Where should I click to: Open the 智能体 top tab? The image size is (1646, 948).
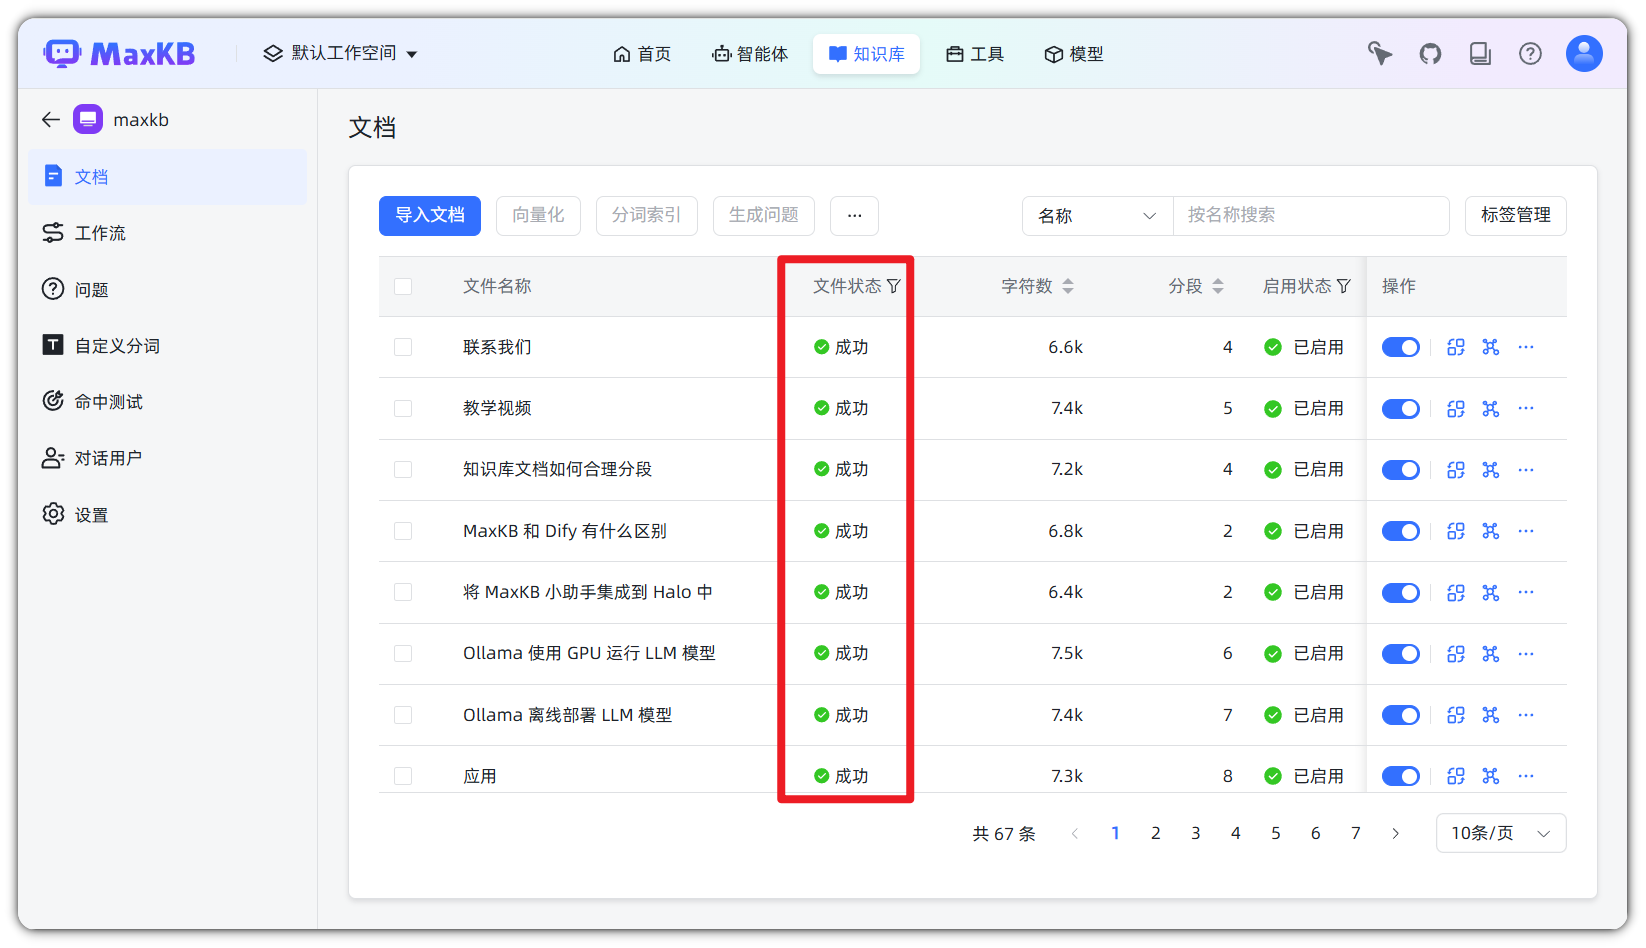click(750, 54)
